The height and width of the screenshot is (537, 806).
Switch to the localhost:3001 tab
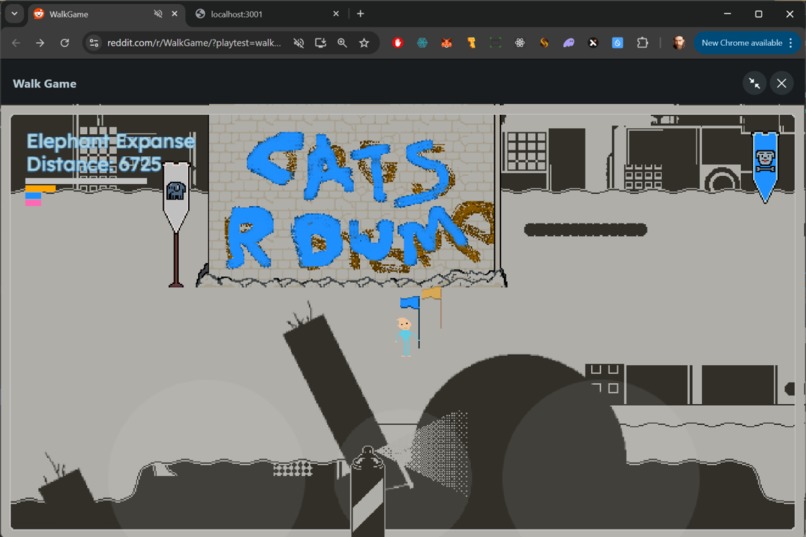tap(267, 14)
